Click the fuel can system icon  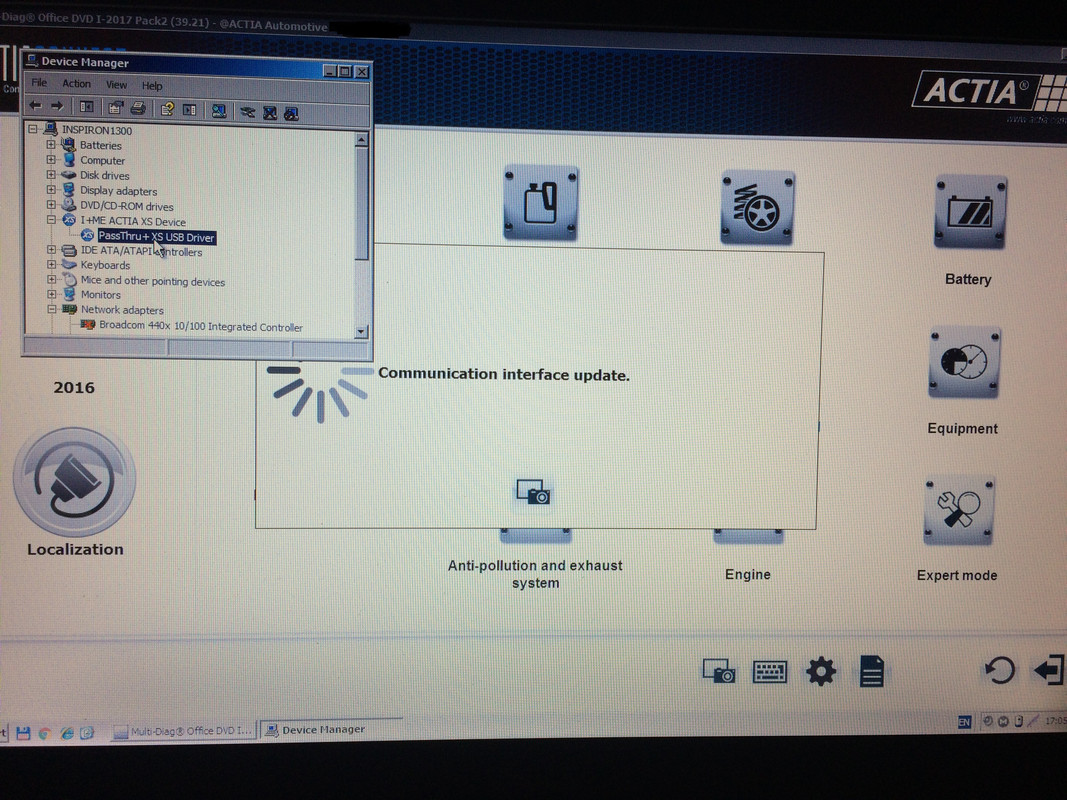(x=541, y=202)
